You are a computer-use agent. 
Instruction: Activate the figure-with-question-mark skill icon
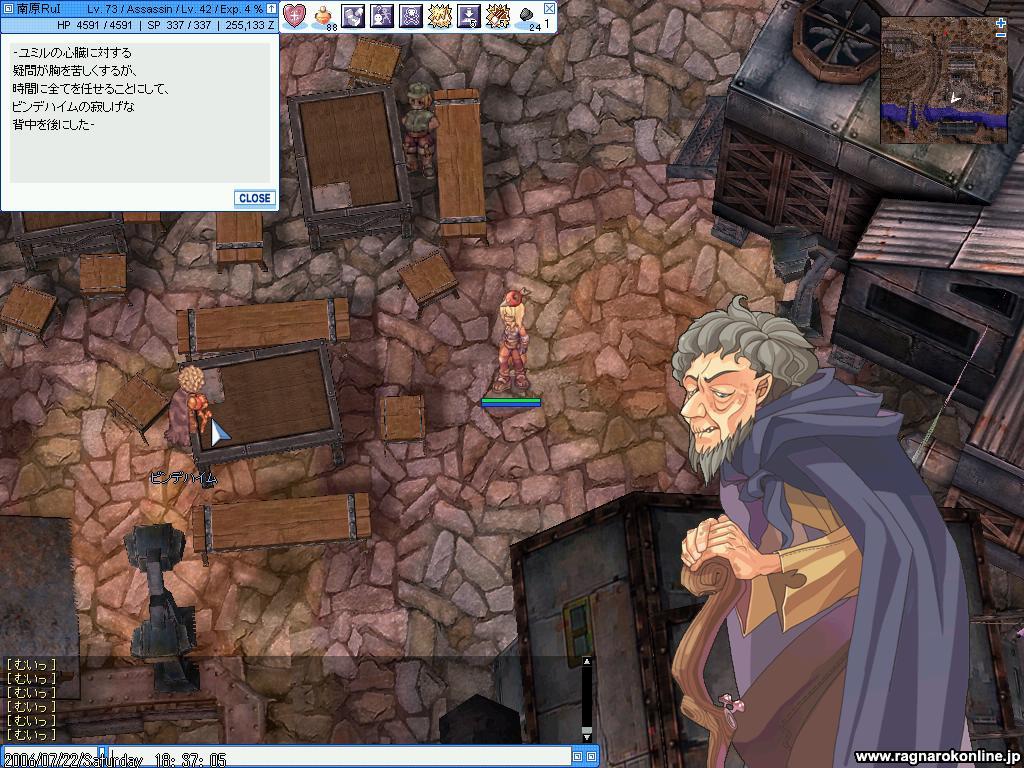[381, 16]
